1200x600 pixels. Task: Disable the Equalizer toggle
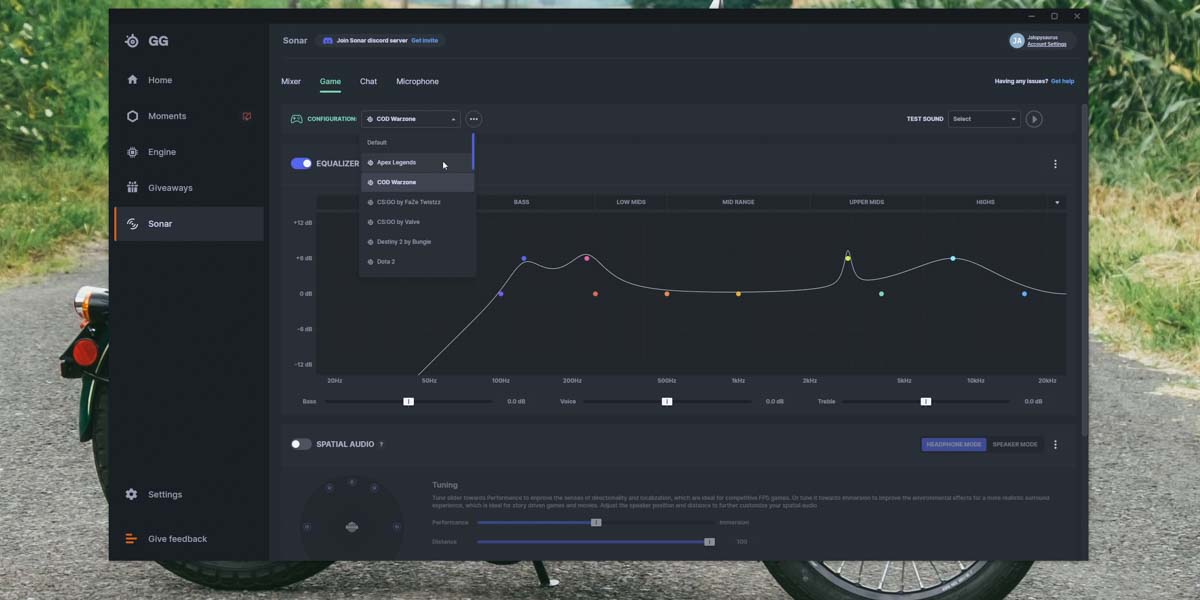pyautogui.click(x=301, y=163)
